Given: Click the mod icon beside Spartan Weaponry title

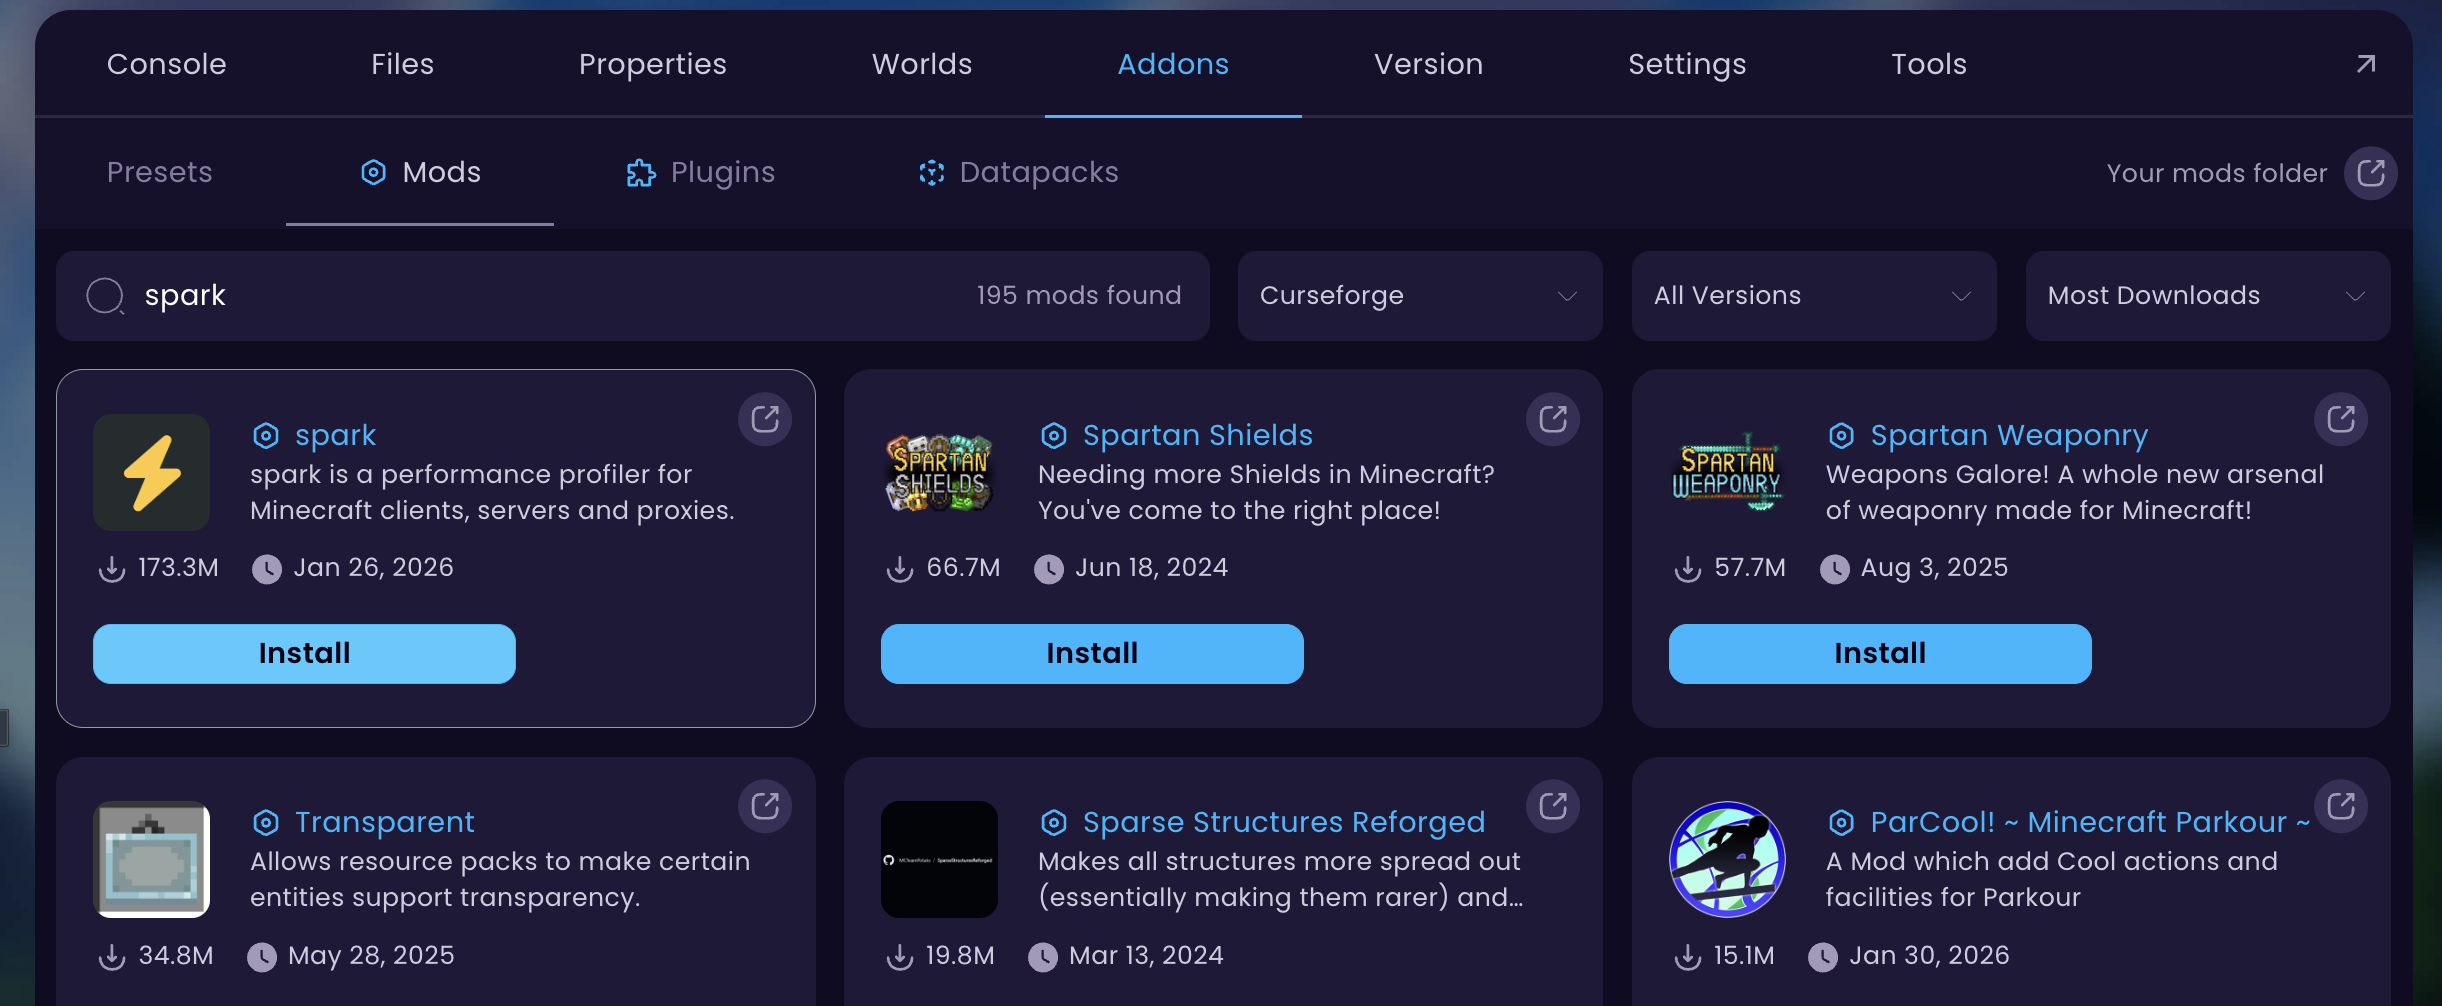Looking at the screenshot, I should coord(1842,435).
